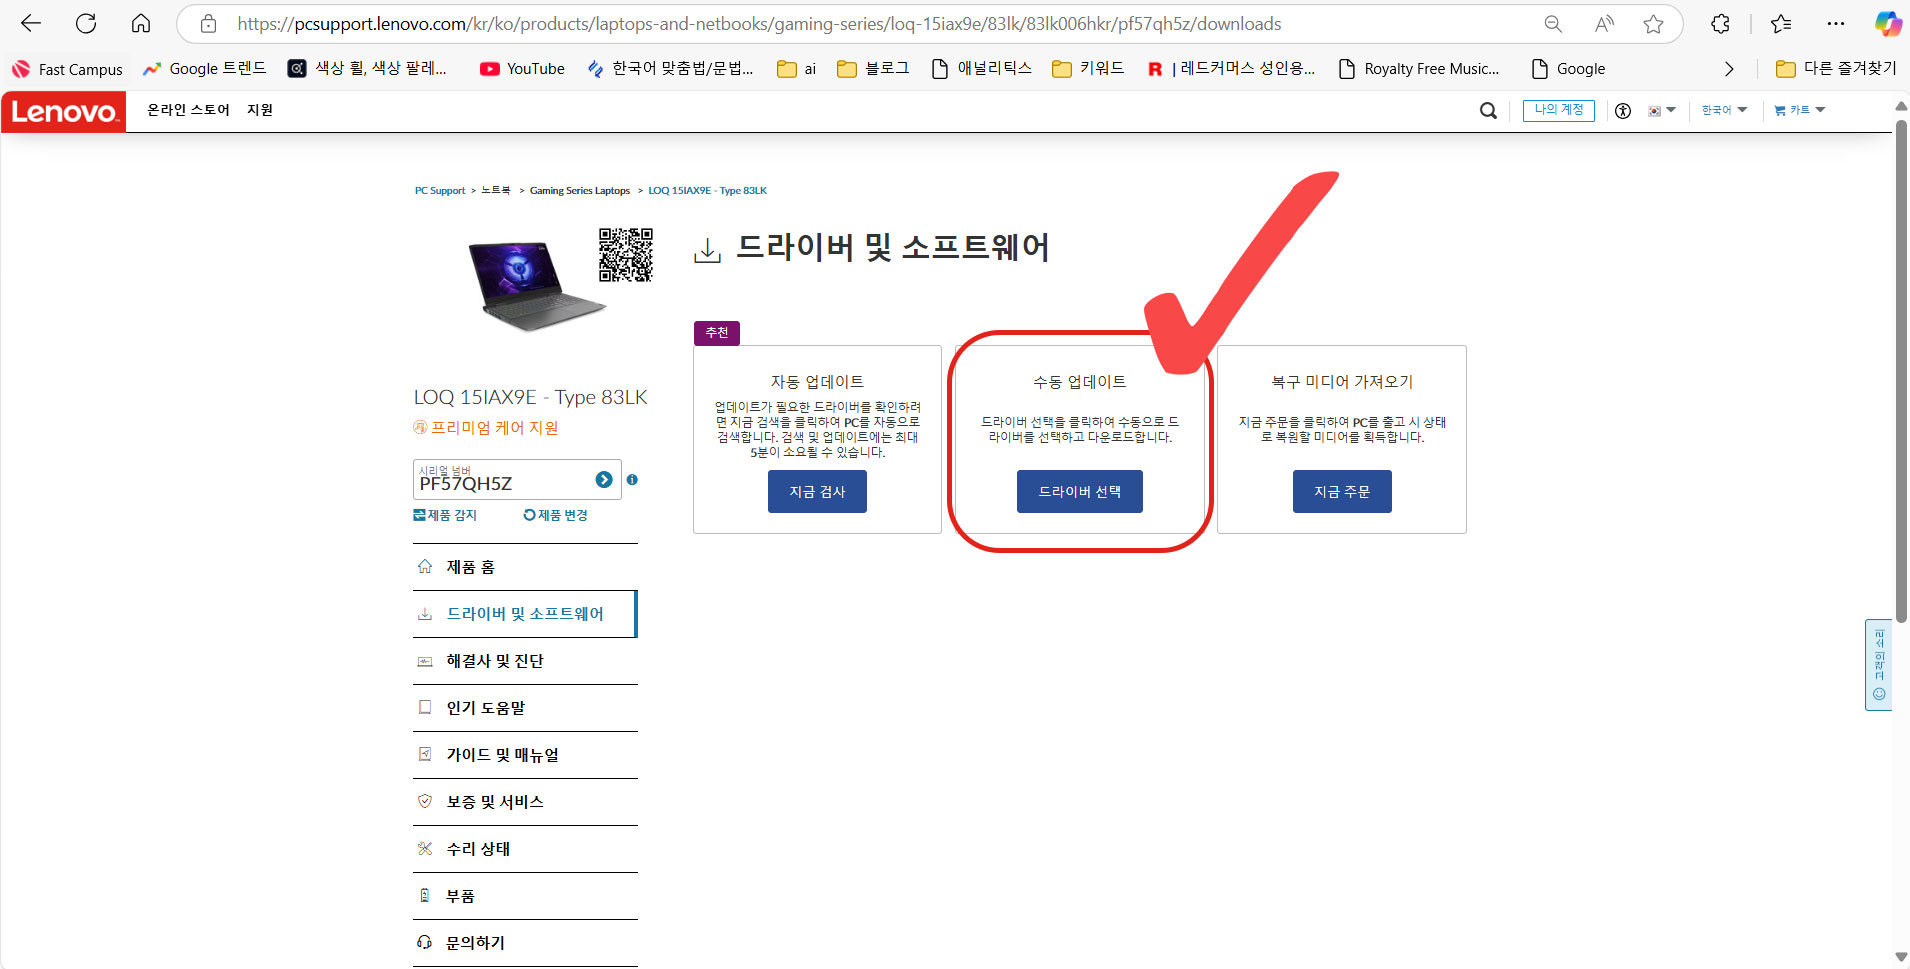Open the 카트 cart dropdown

pos(1800,110)
